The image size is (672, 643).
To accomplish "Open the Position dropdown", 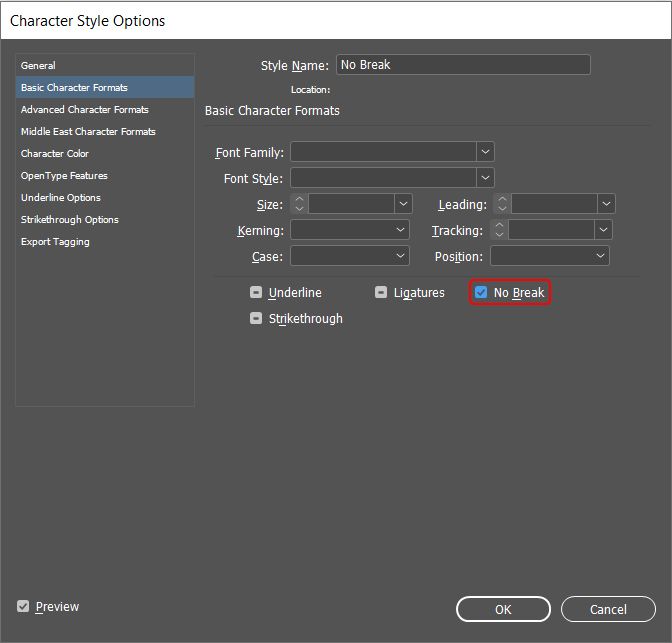I will (x=550, y=256).
